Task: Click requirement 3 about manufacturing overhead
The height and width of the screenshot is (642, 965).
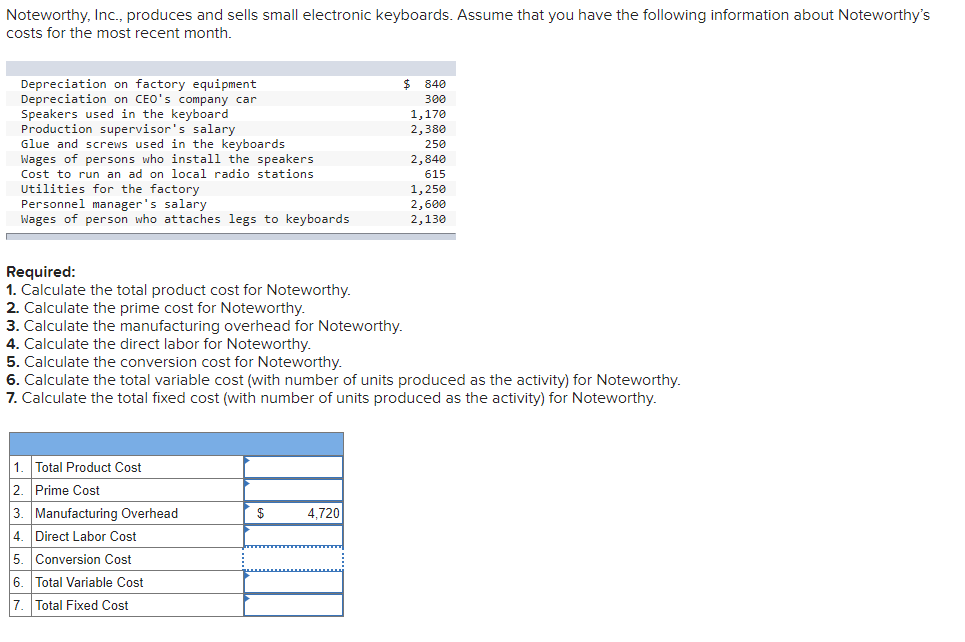Action: [204, 326]
